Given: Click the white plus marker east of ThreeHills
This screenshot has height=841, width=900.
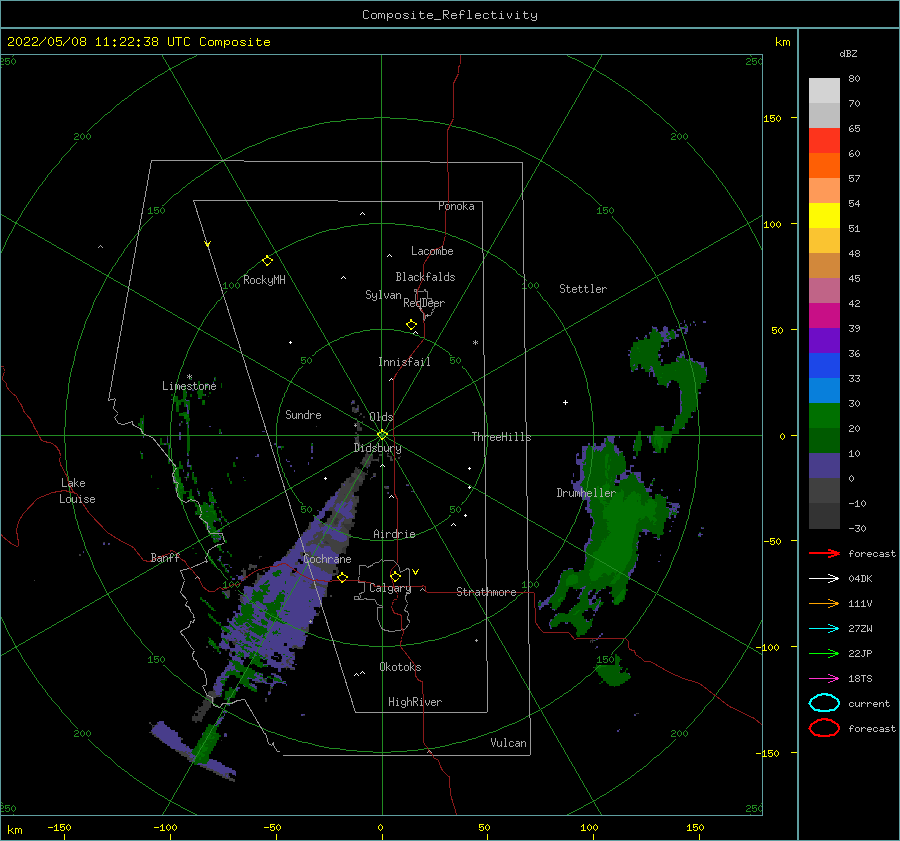Looking at the screenshot, I should pos(565,402).
